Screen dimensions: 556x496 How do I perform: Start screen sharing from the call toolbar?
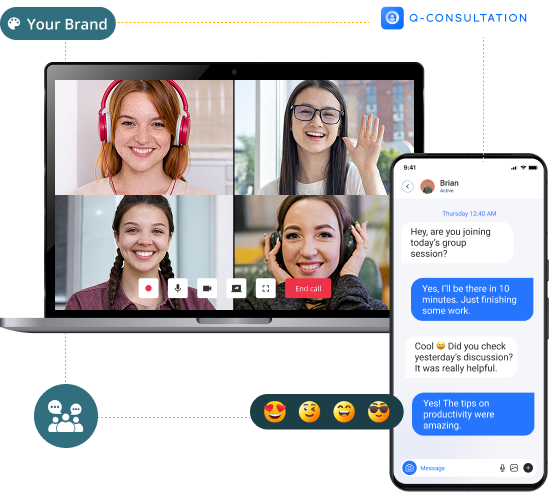click(x=237, y=289)
